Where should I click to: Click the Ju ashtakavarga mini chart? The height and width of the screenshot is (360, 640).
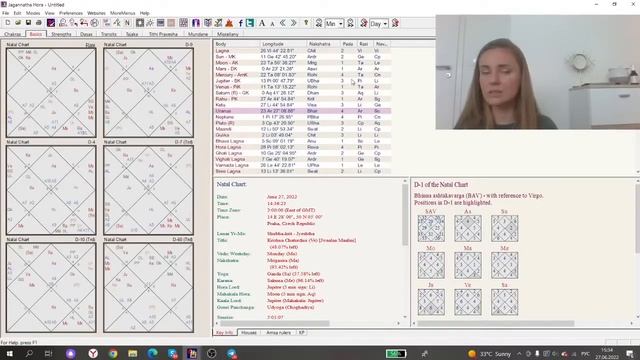point(431,302)
